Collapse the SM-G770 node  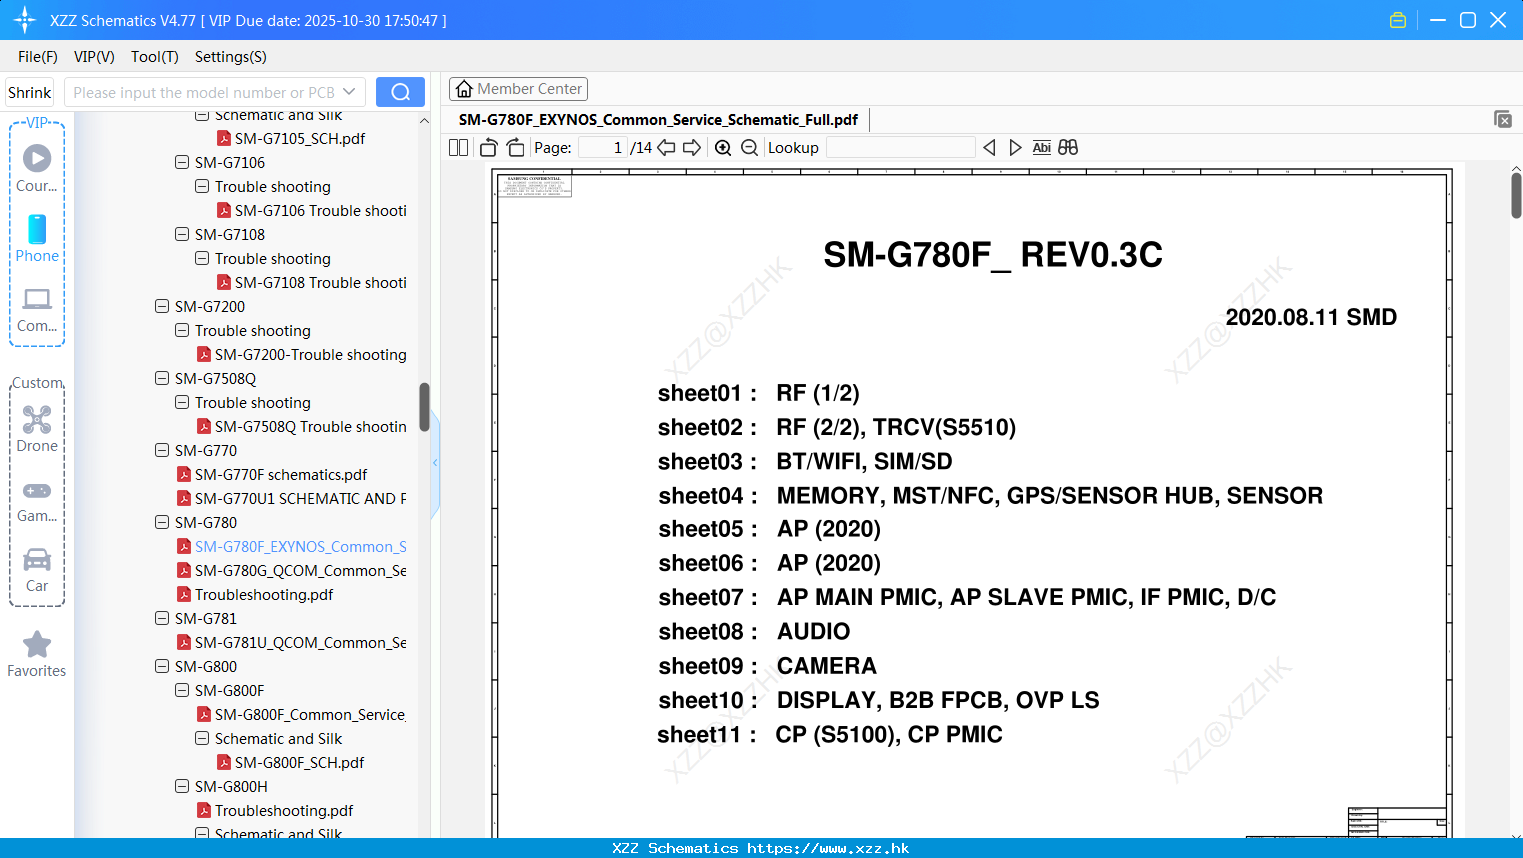coord(162,450)
